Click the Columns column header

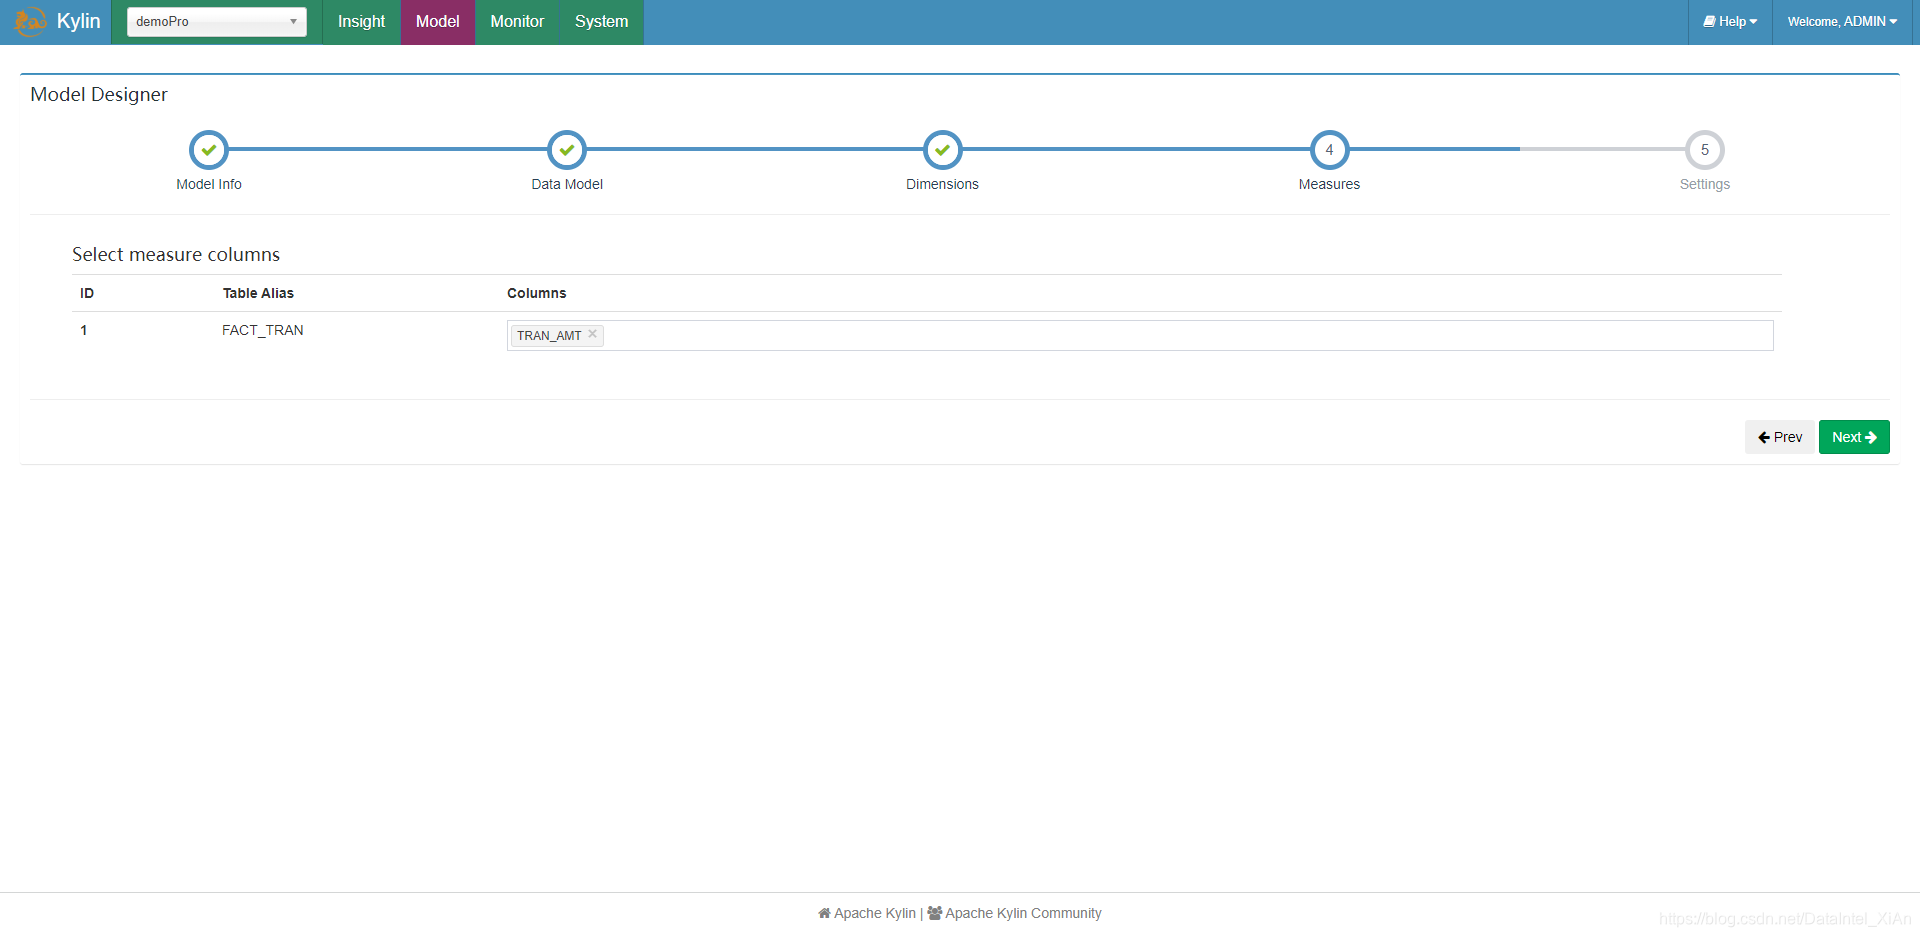pyautogui.click(x=536, y=293)
